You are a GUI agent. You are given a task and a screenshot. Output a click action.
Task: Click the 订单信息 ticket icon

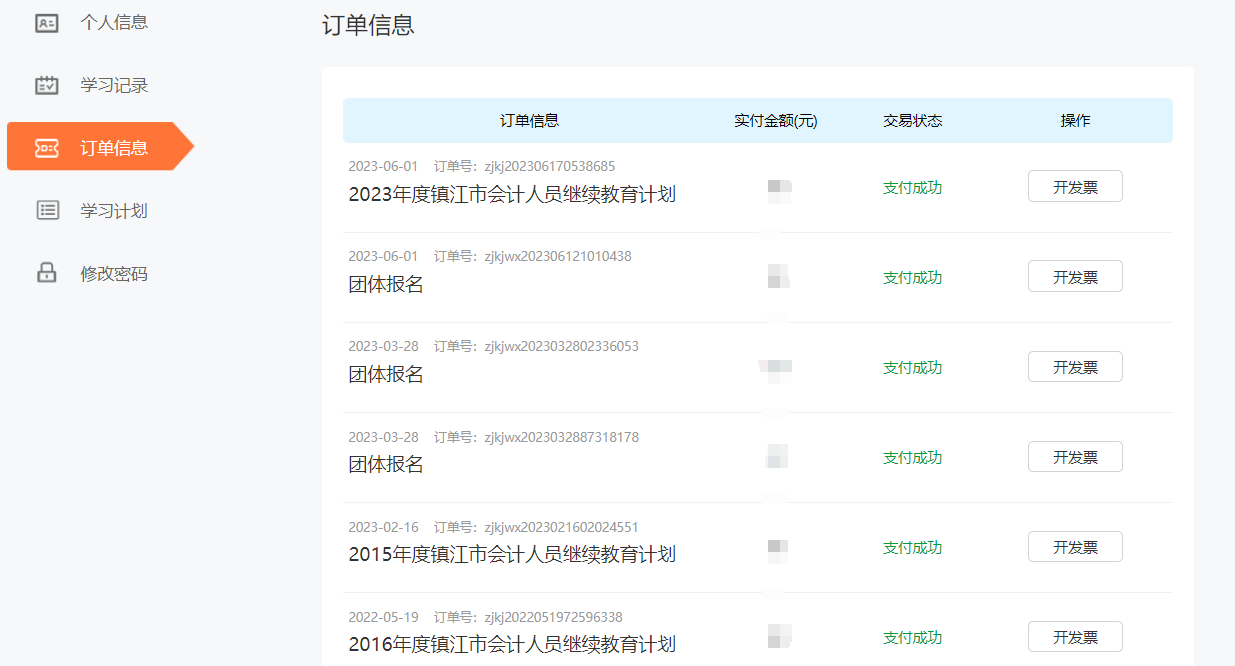click(47, 148)
